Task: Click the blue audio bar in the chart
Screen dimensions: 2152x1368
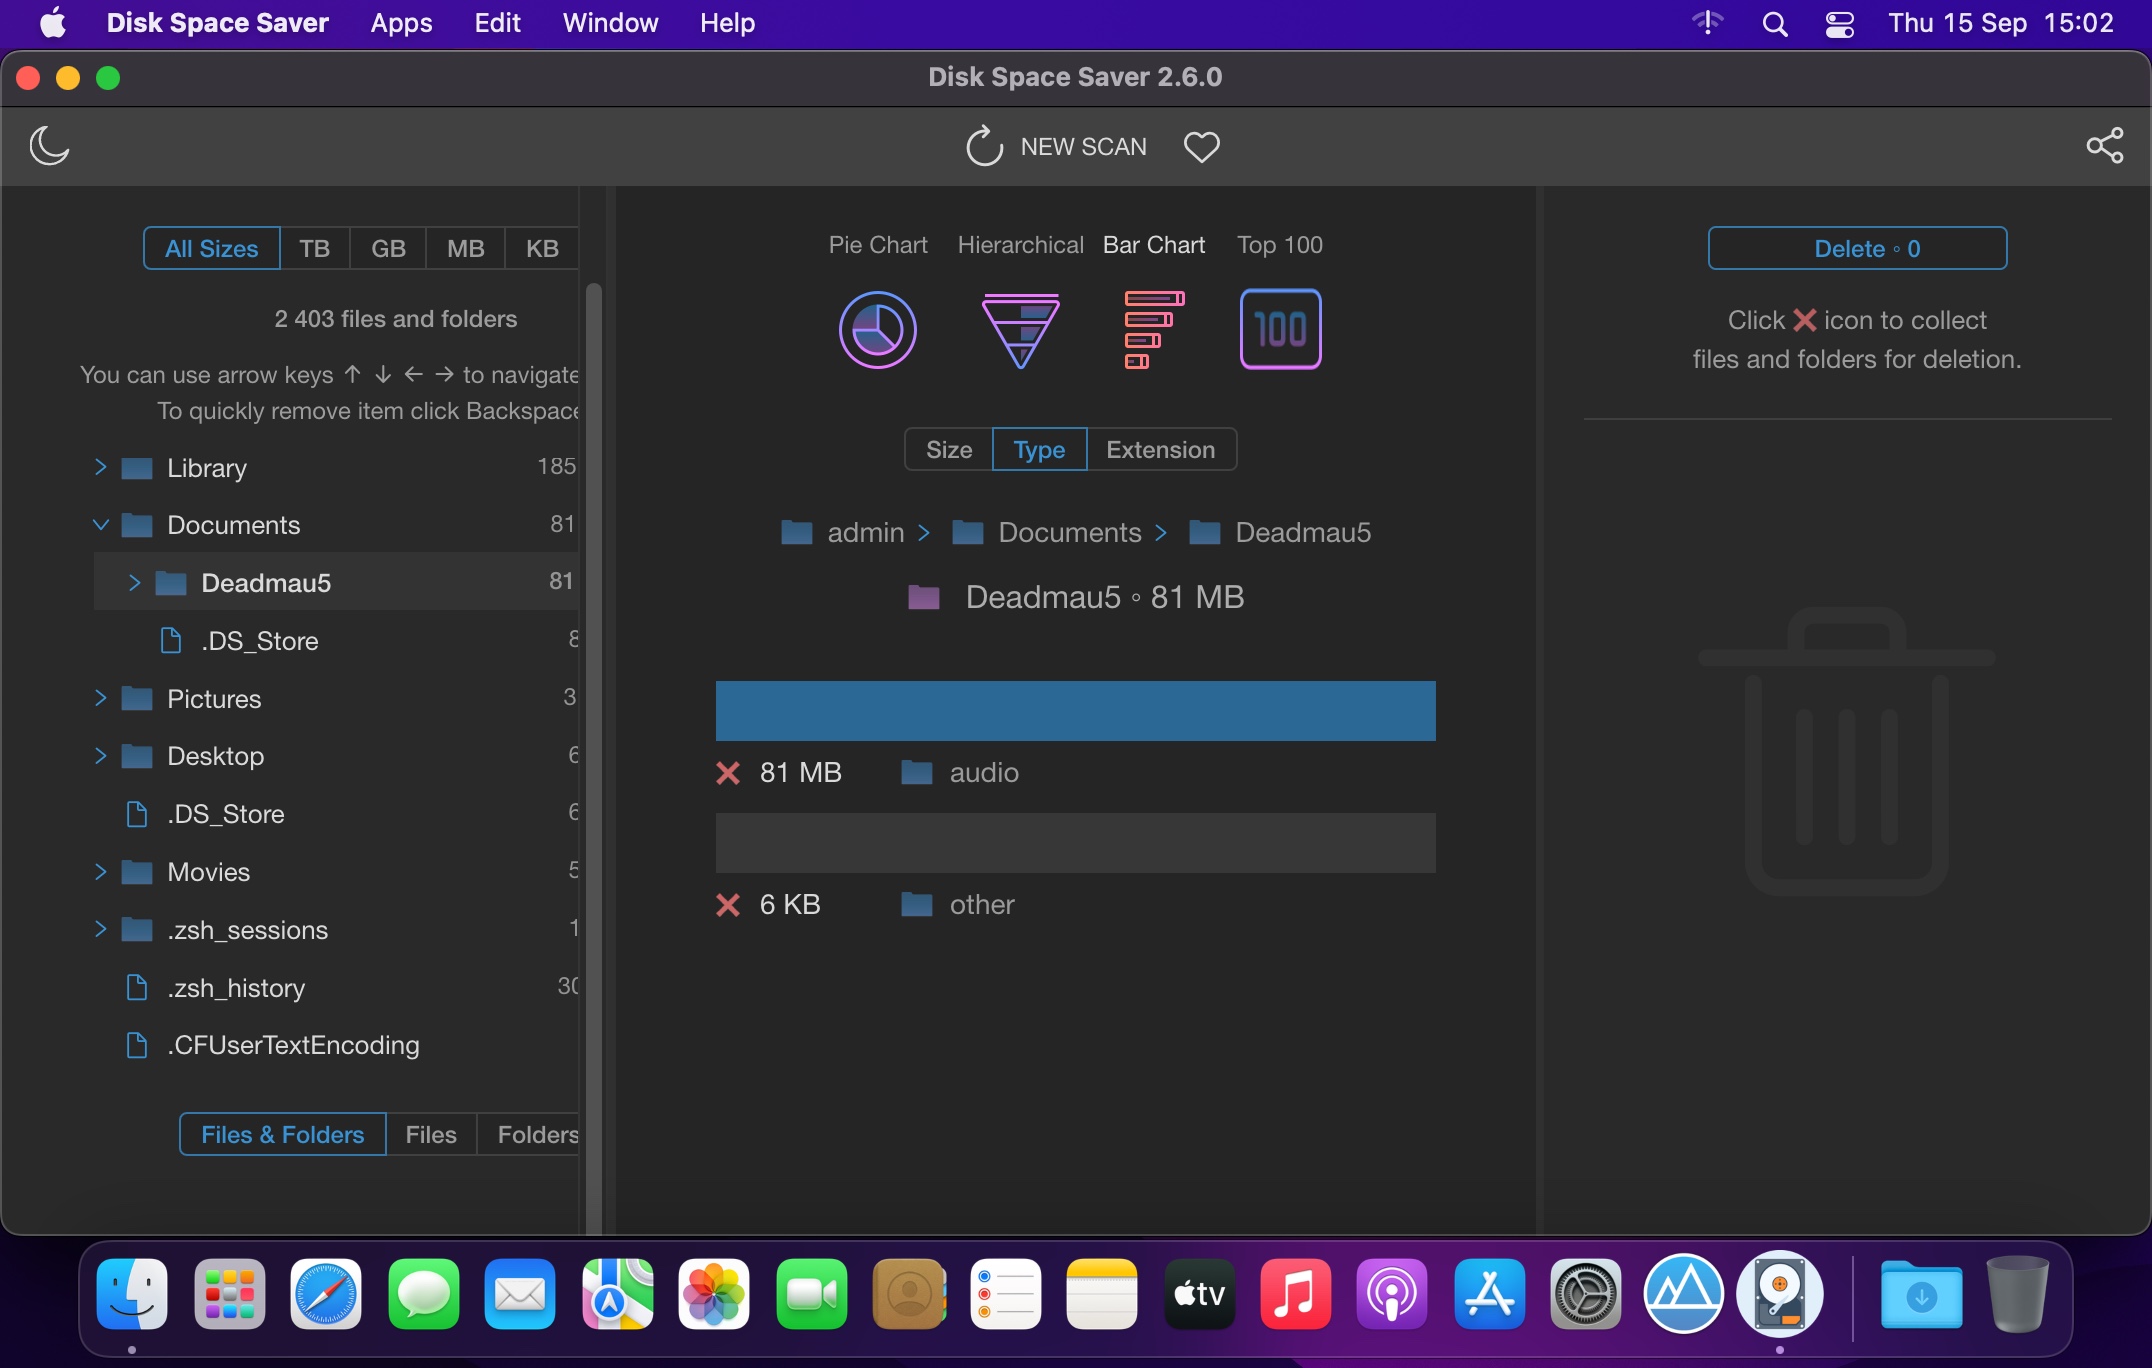Action: [x=1075, y=711]
